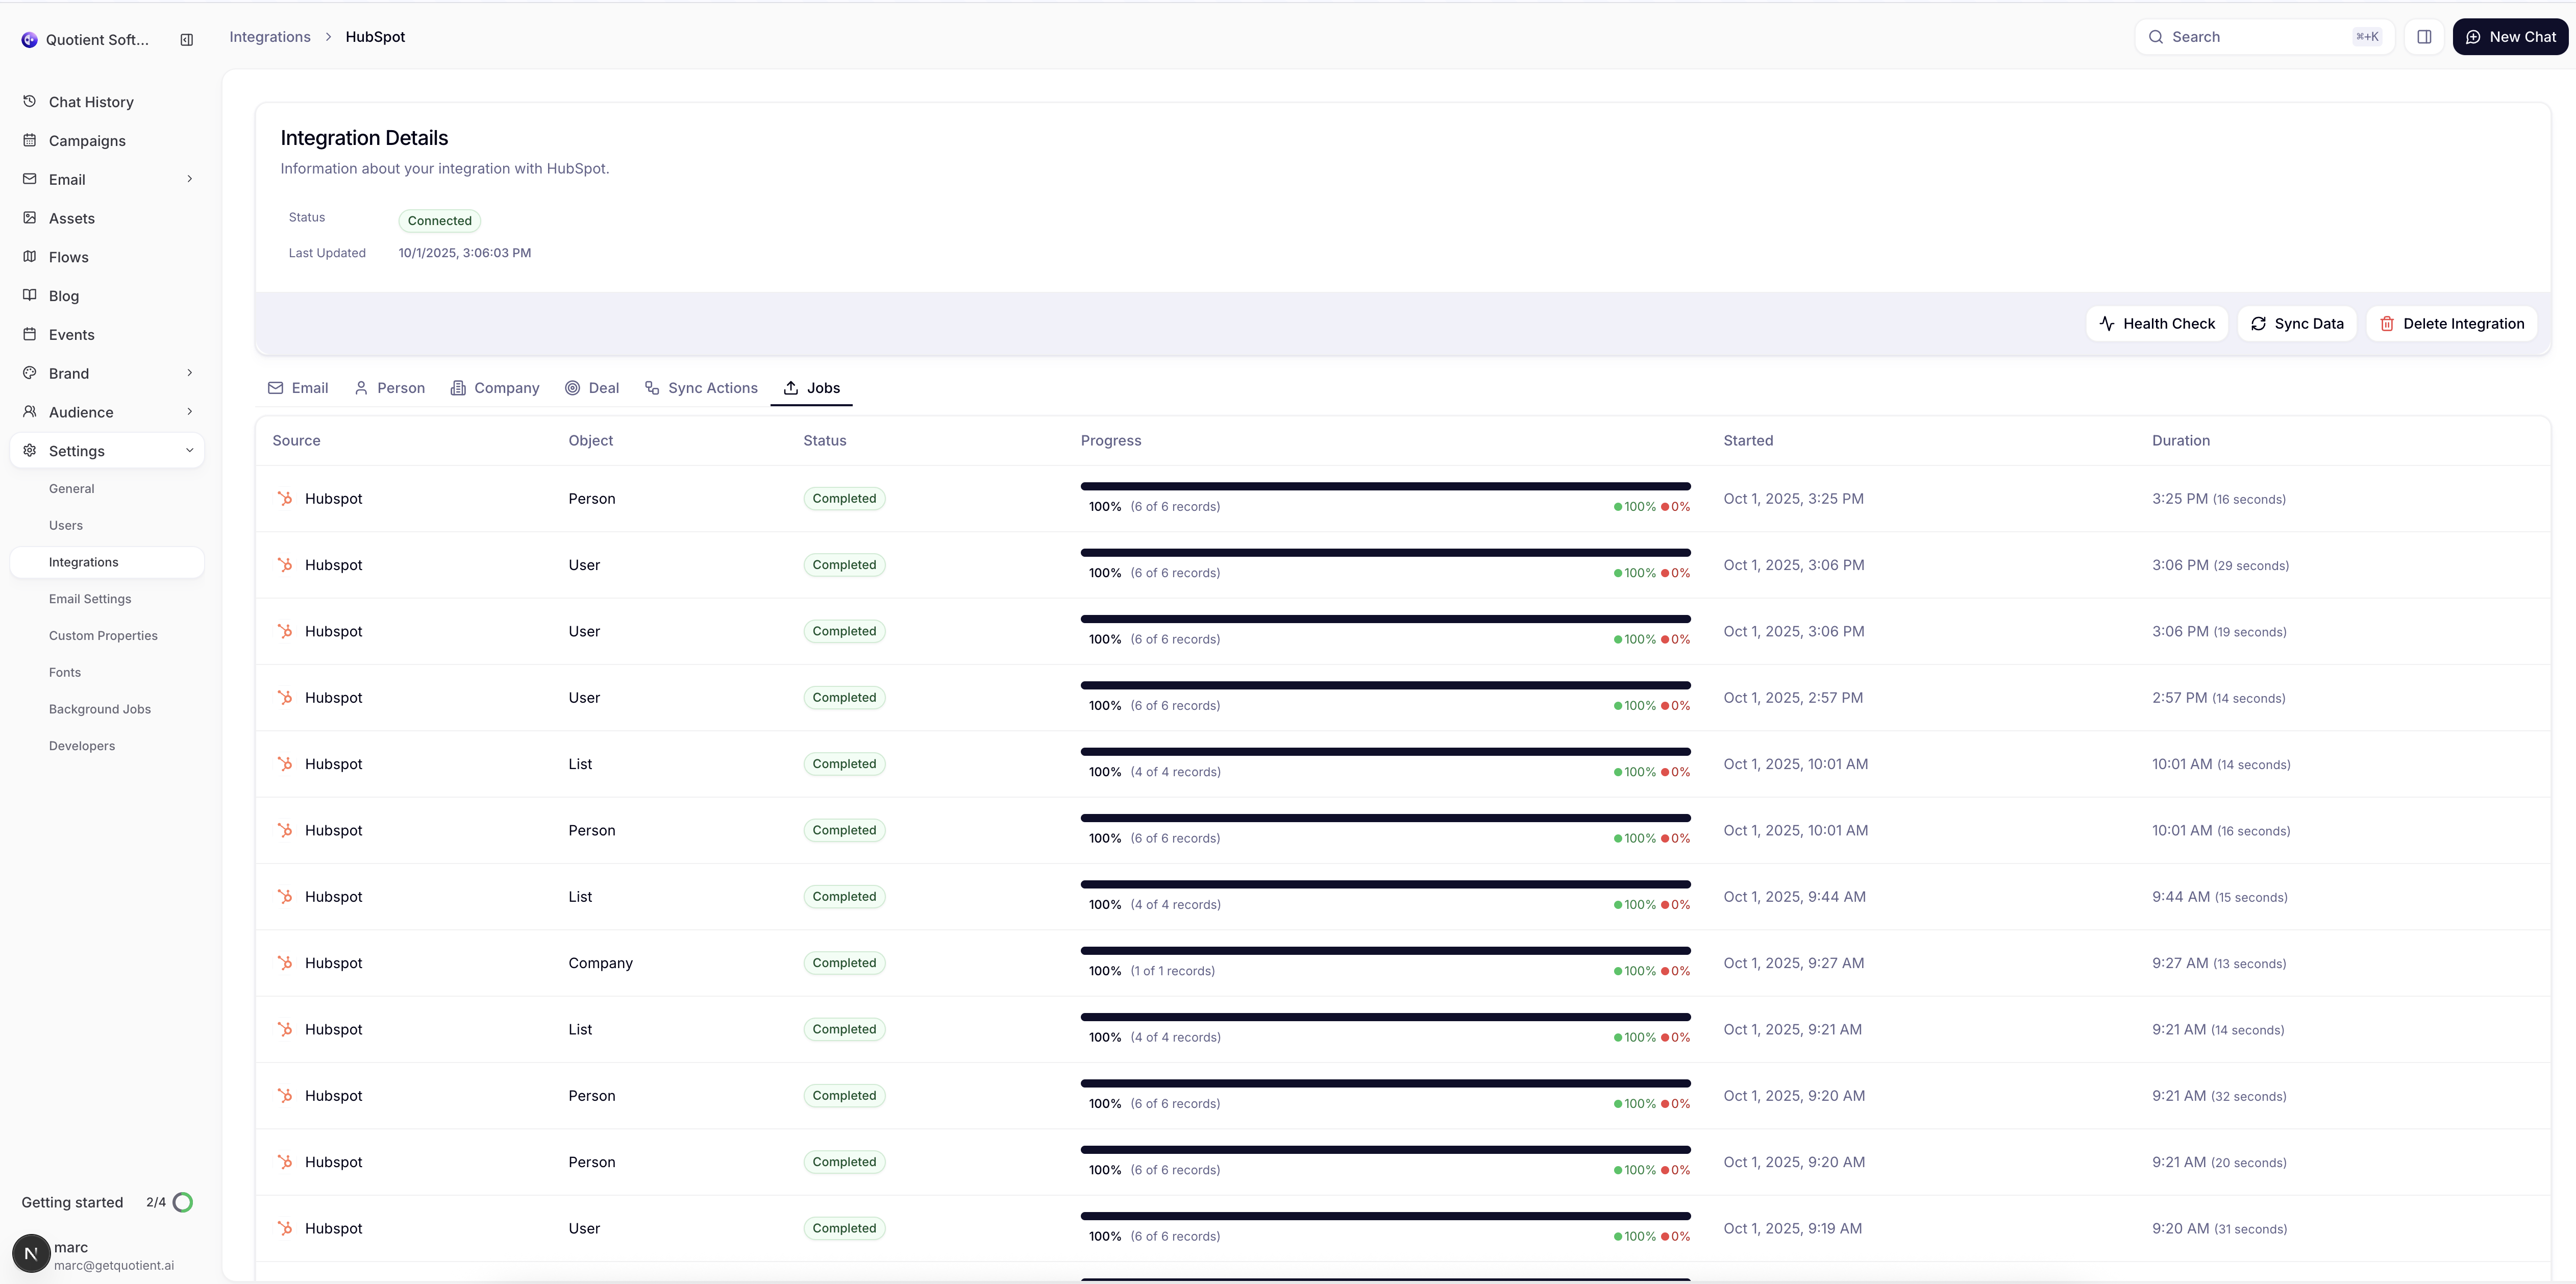Start a New Chat
The width and height of the screenshot is (2576, 1284).
pos(2511,36)
